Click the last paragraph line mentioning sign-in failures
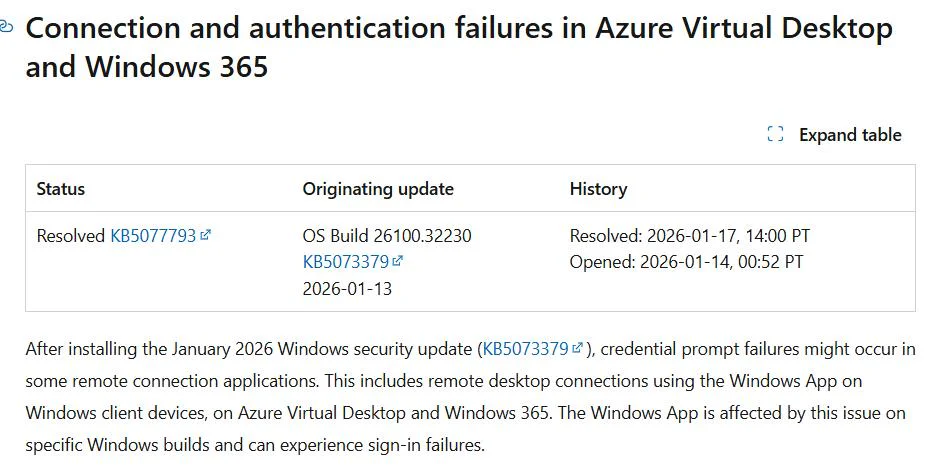Screen dimensions: 936x472 [x=255, y=445]
